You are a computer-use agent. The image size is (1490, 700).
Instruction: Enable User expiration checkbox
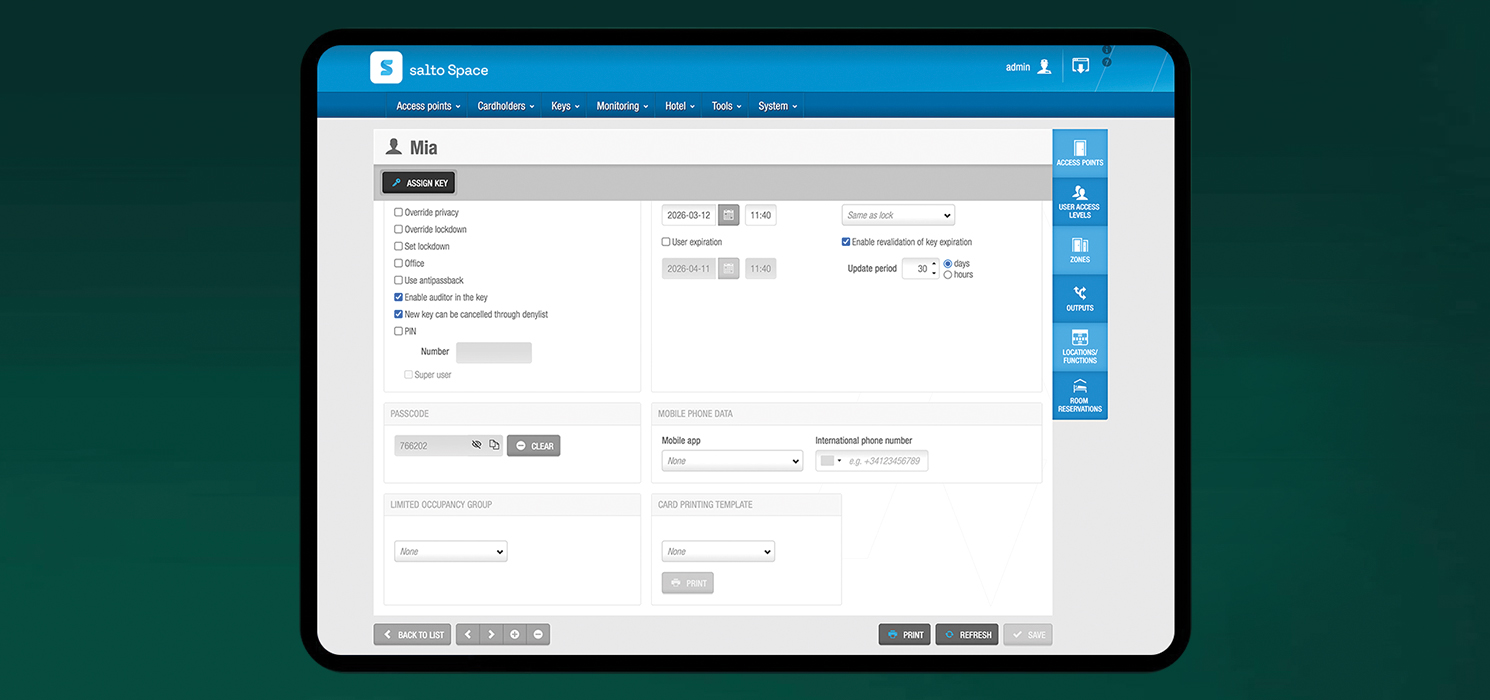[666, 242]
